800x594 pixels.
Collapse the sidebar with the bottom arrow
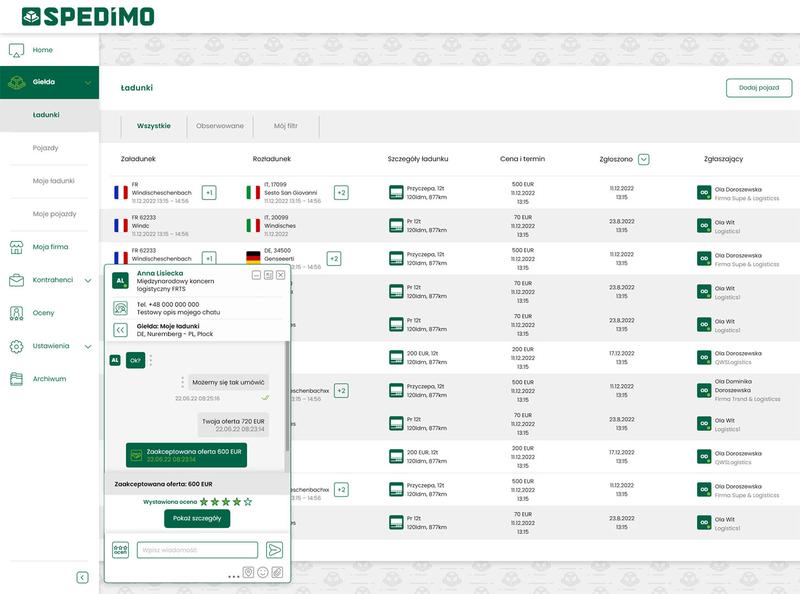point(82,577)
